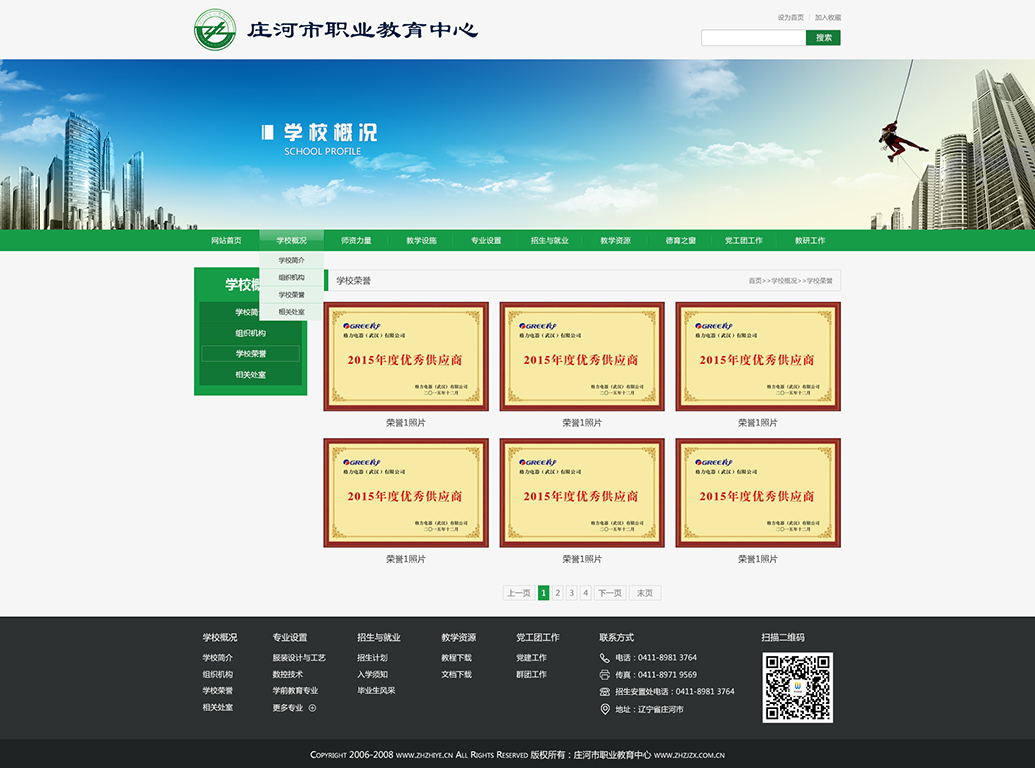
Task: Open the 学校概况 menu in the green navigation bar
Action: click(291, 241)
